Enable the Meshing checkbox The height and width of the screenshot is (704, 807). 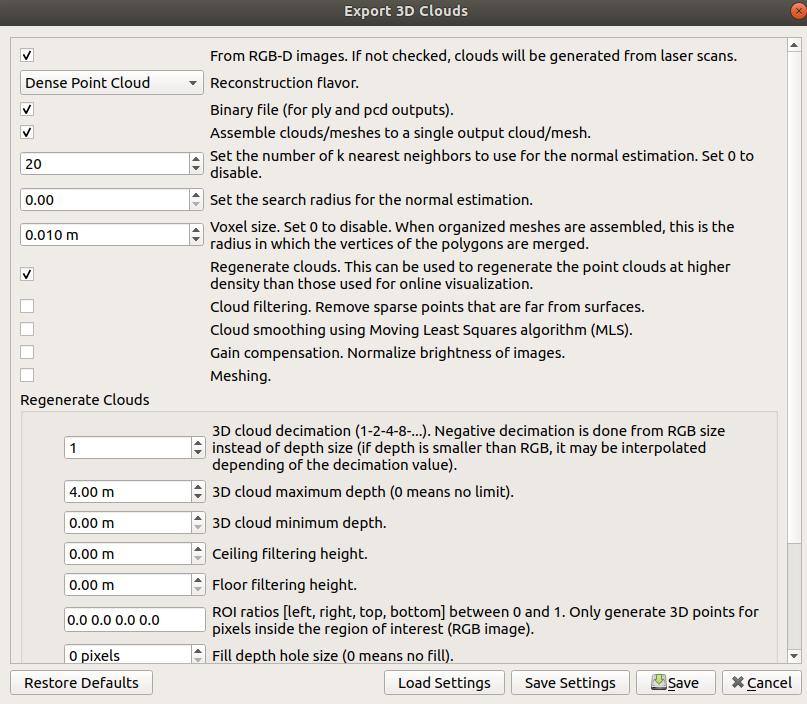pyautogui.click(x=27, y=376)
